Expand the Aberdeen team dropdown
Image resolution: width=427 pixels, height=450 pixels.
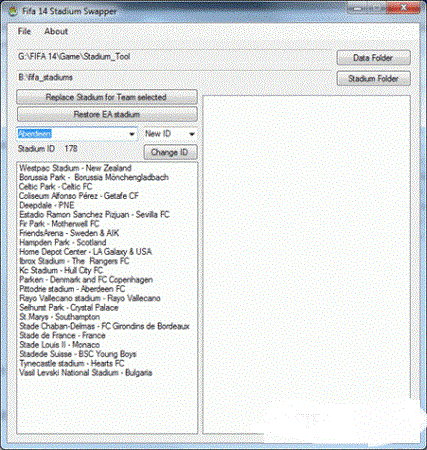[132, 134]
